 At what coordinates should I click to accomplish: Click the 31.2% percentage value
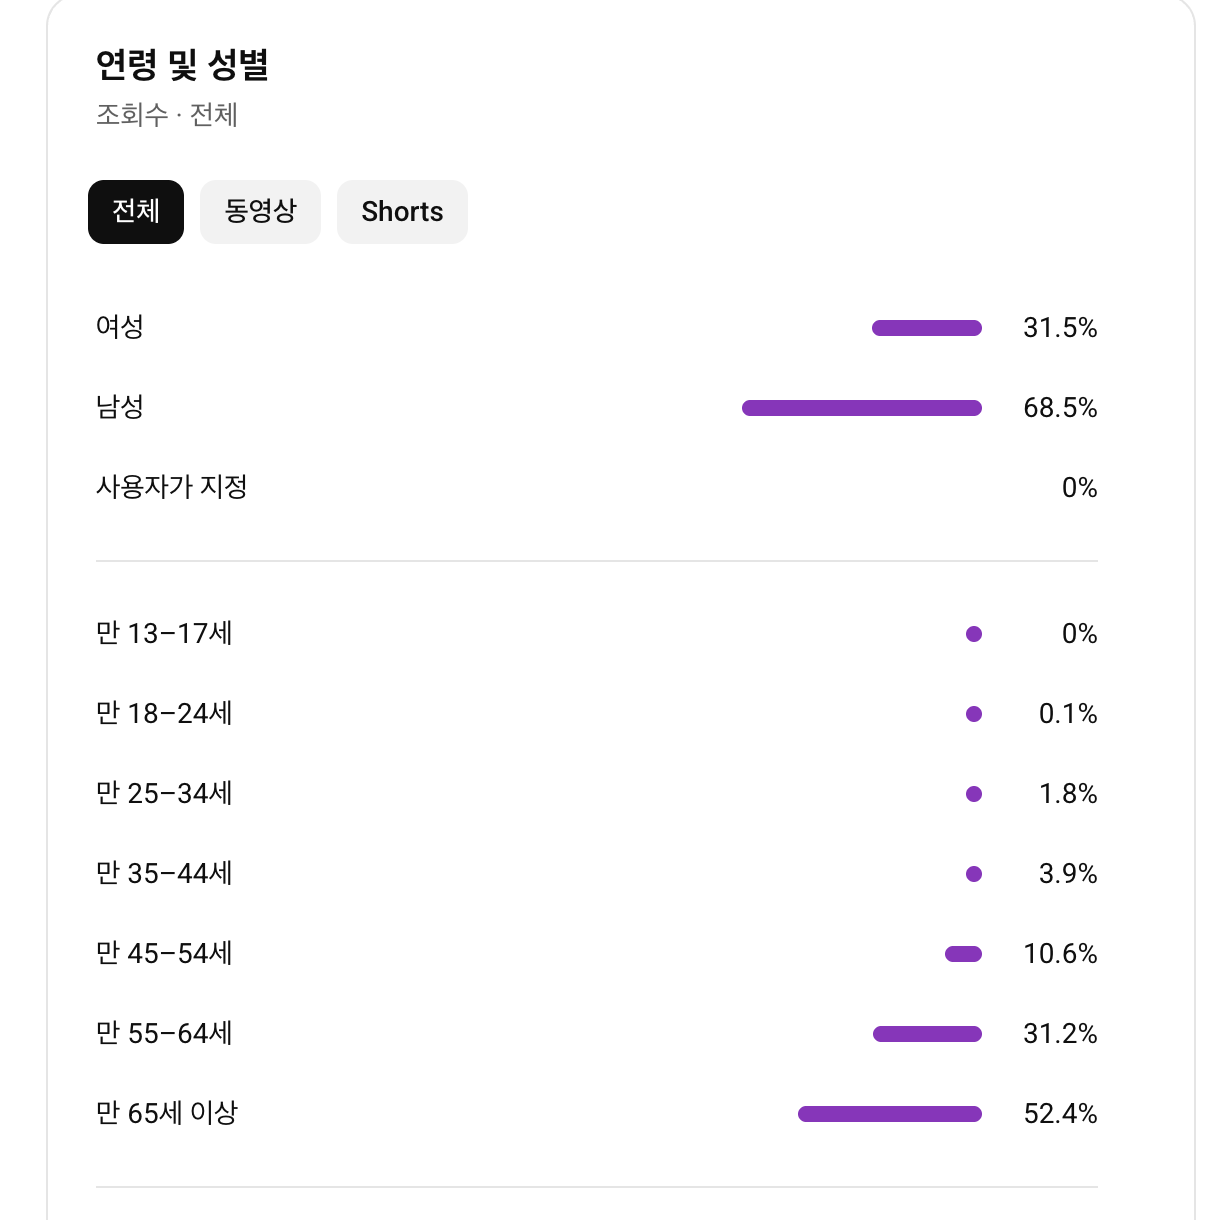[1060, 1034]
